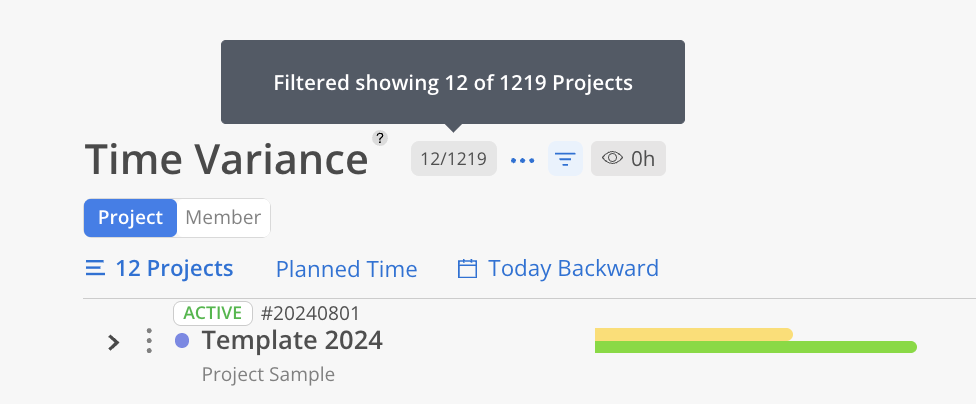Click the green actual time bar
The height and width of the screenshot is (404, 976).
point(755,347)
